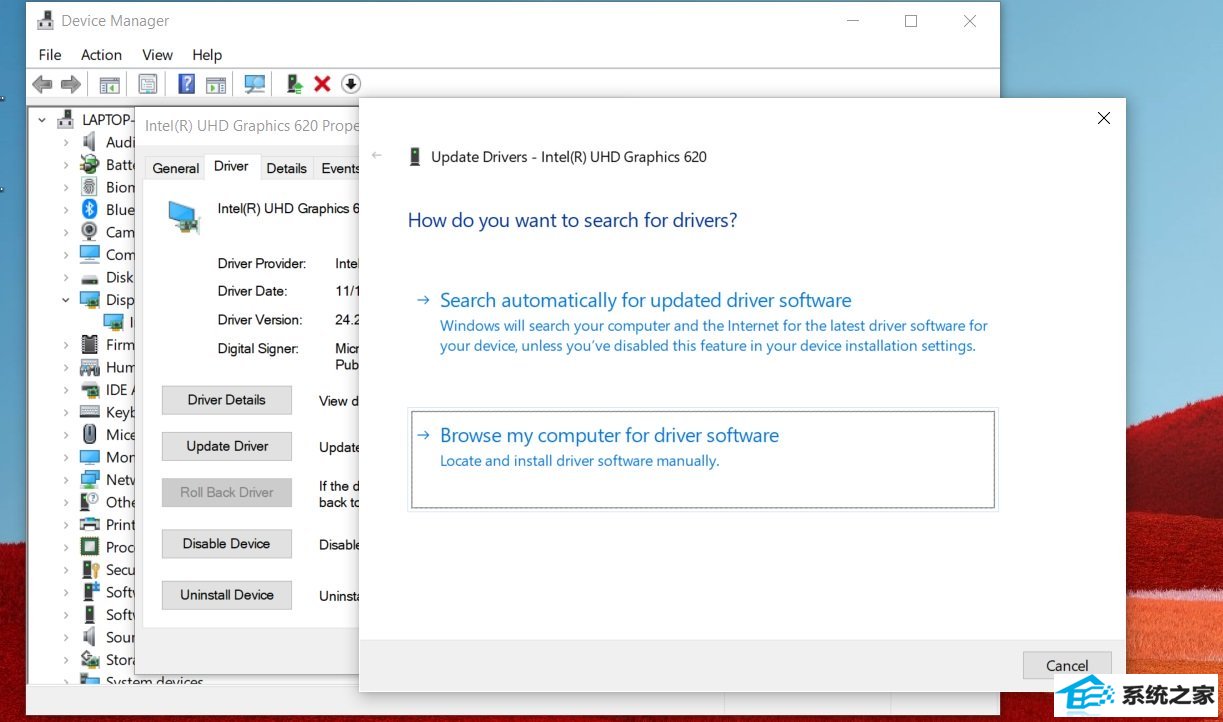Open the File menu in Device Manager
The image size is (1223, 722).
(x=50, y=55)
